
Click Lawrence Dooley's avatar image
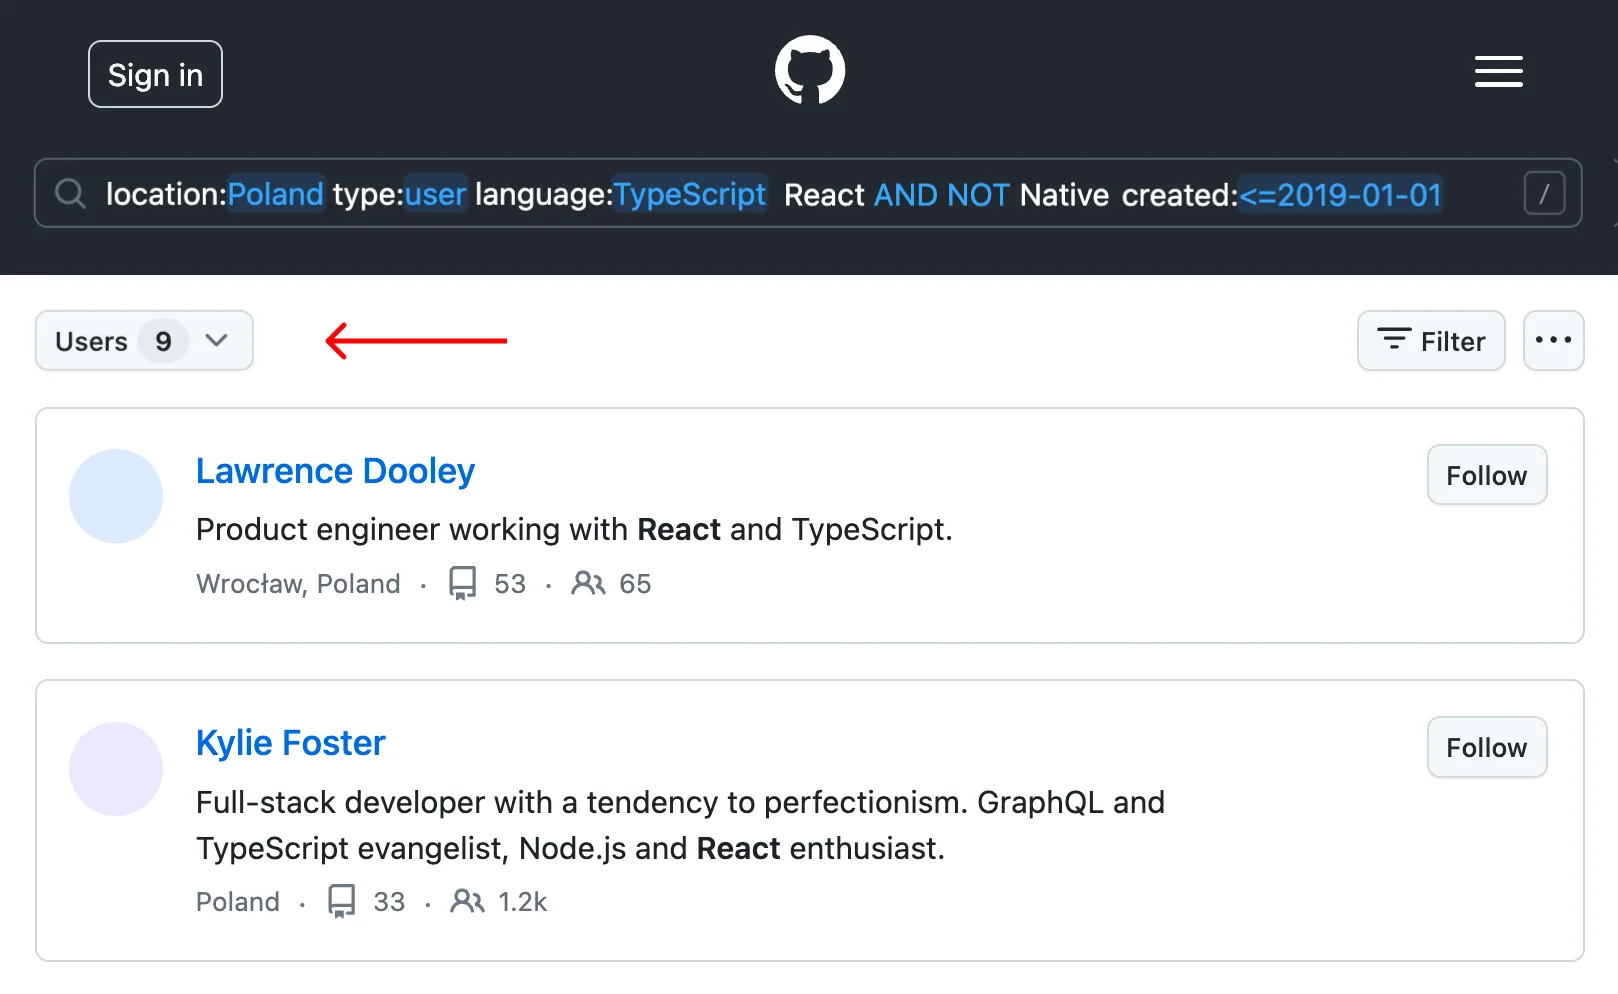tap(116, 496)
